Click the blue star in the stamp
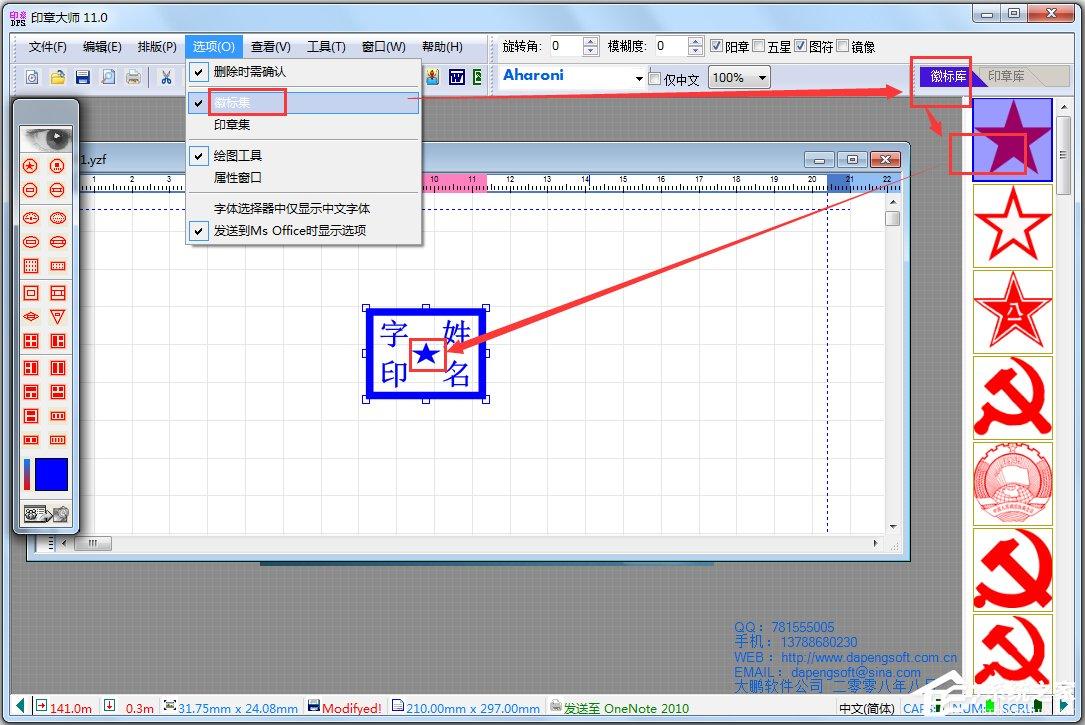Image resolution: width=1085 pixels, height=725 pixels. point(427,354)
